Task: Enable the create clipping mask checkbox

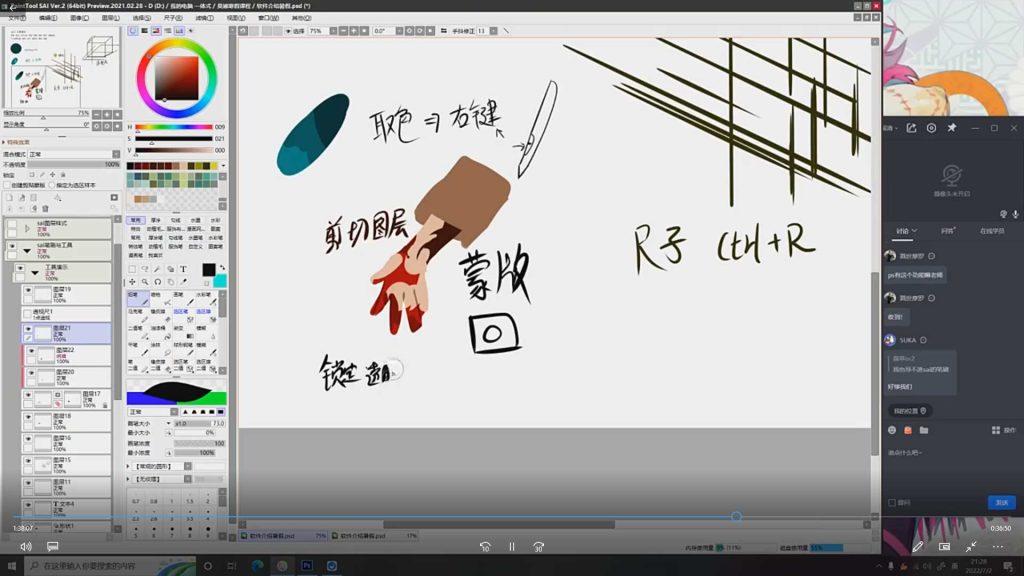Action: (x=7, y=185)
